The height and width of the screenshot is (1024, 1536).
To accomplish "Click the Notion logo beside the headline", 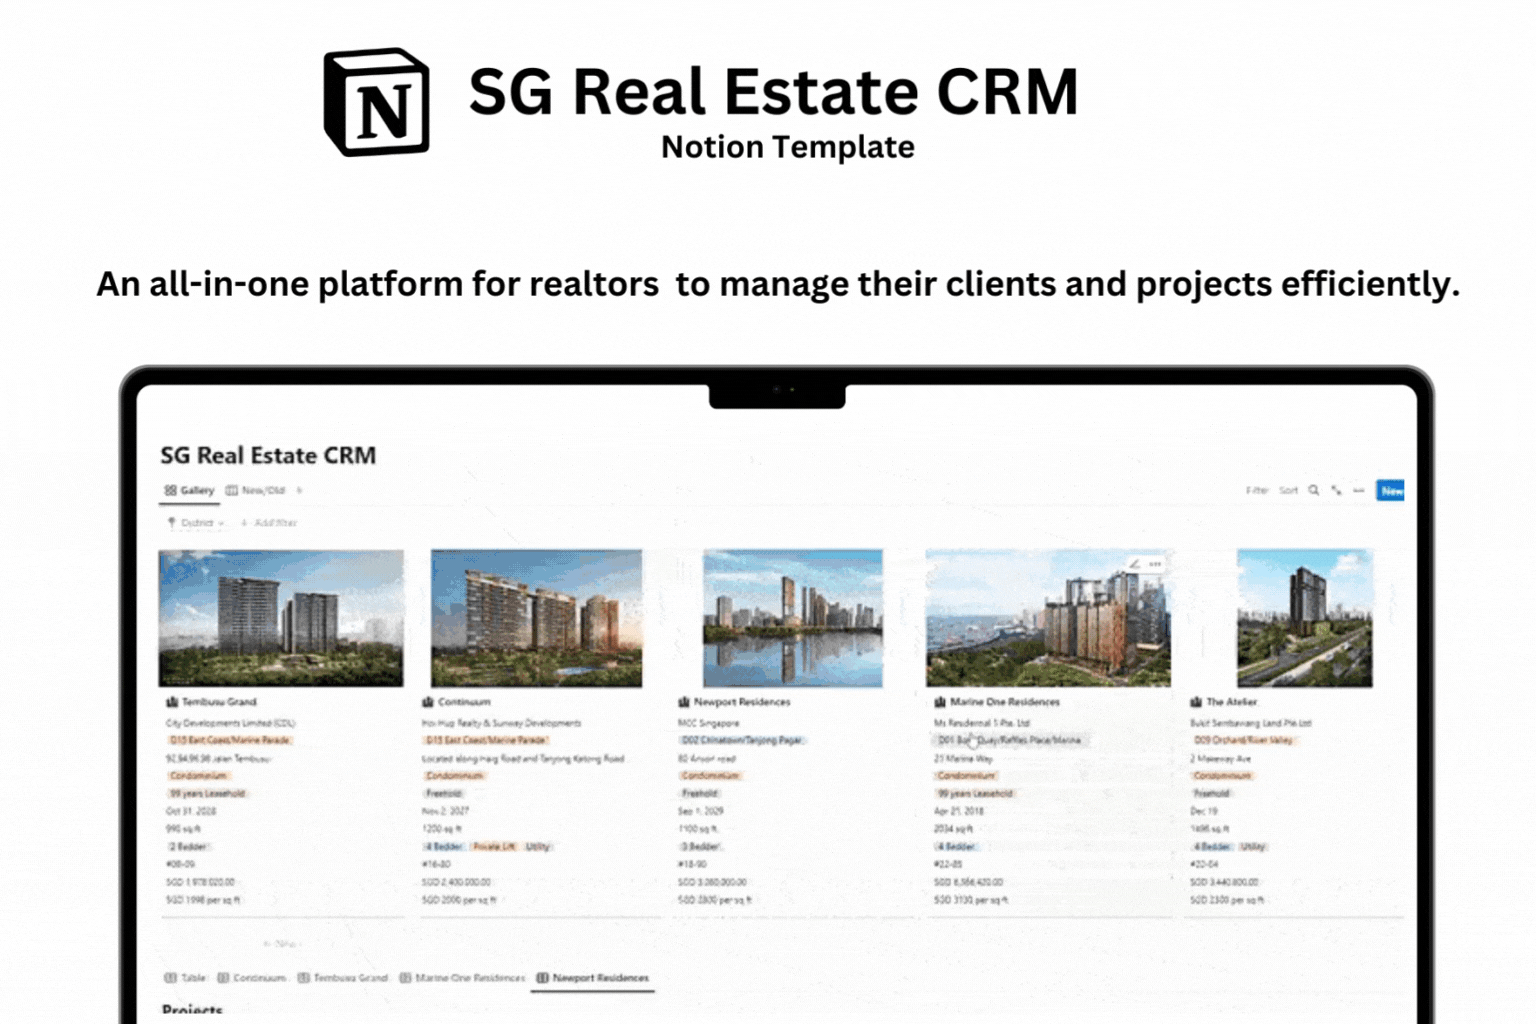I will pyautogui.click(x=377, y=102).
